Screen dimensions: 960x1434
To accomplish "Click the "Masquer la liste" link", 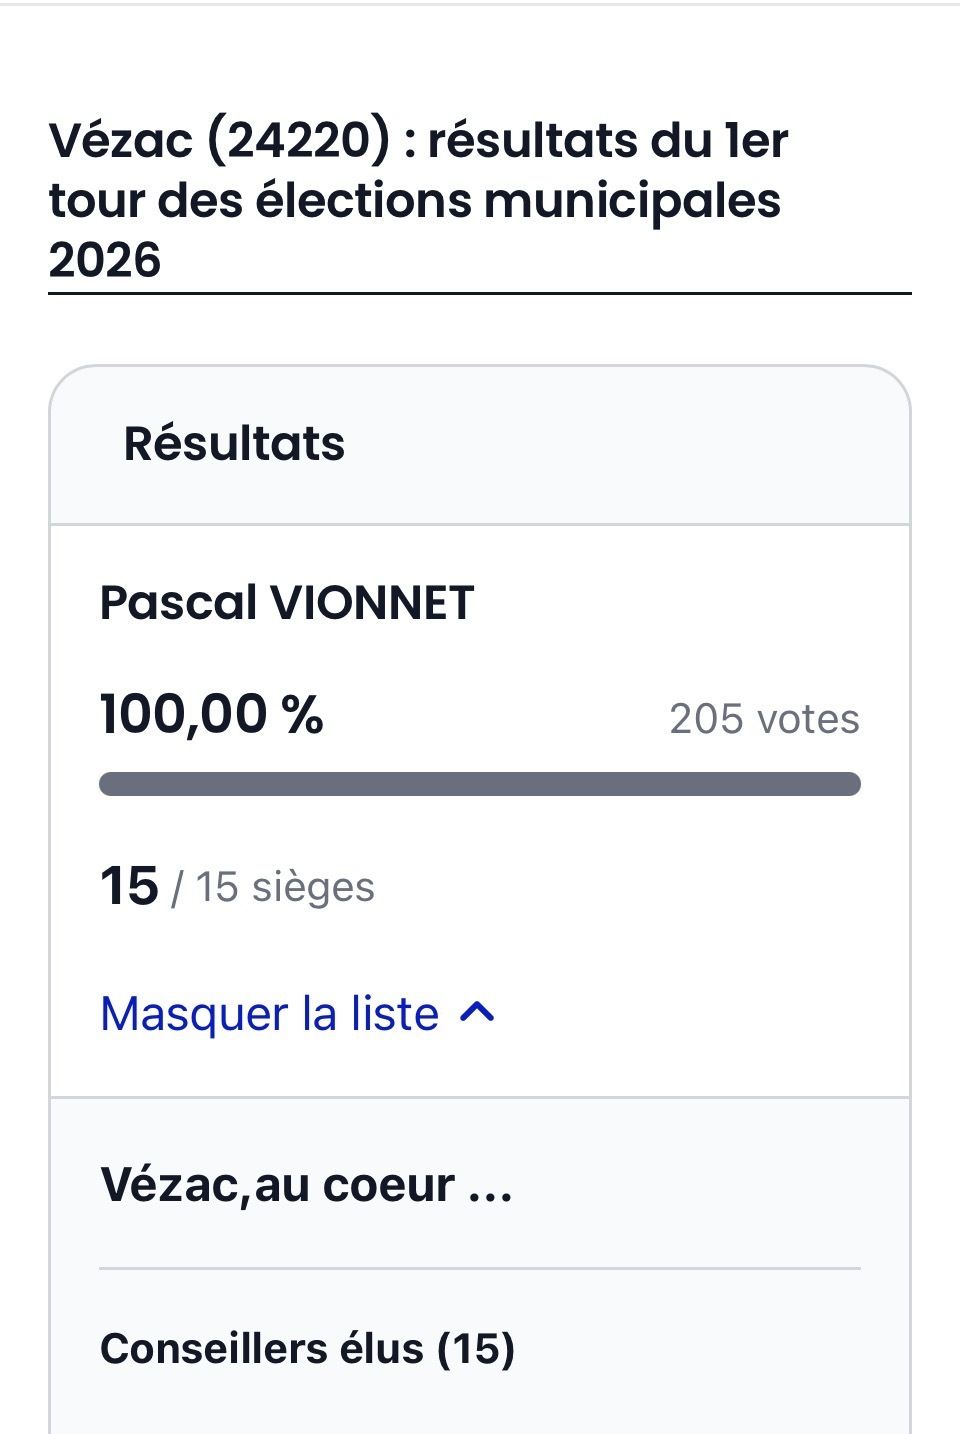I will tap(270, 1014).
